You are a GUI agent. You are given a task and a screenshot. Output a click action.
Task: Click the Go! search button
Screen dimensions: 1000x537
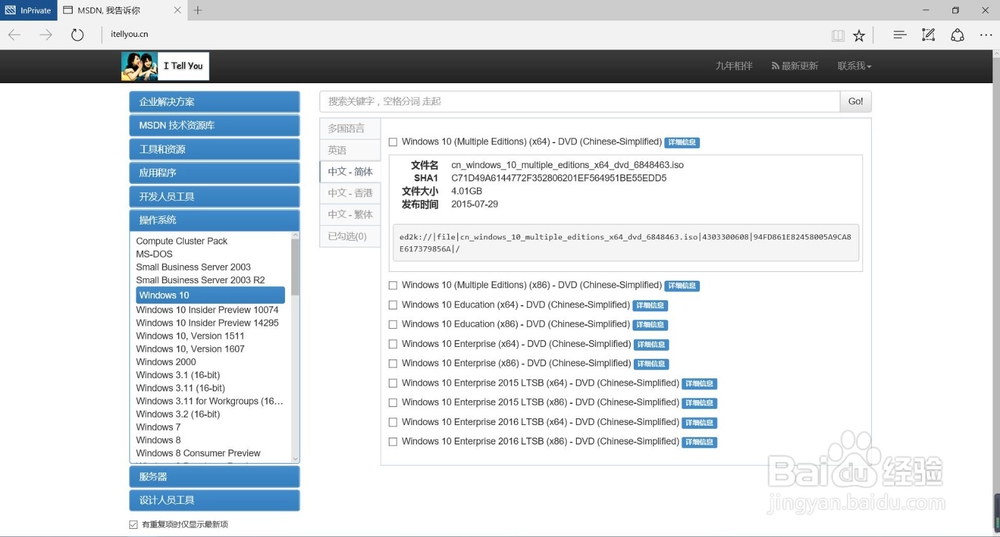pos(855,101)
